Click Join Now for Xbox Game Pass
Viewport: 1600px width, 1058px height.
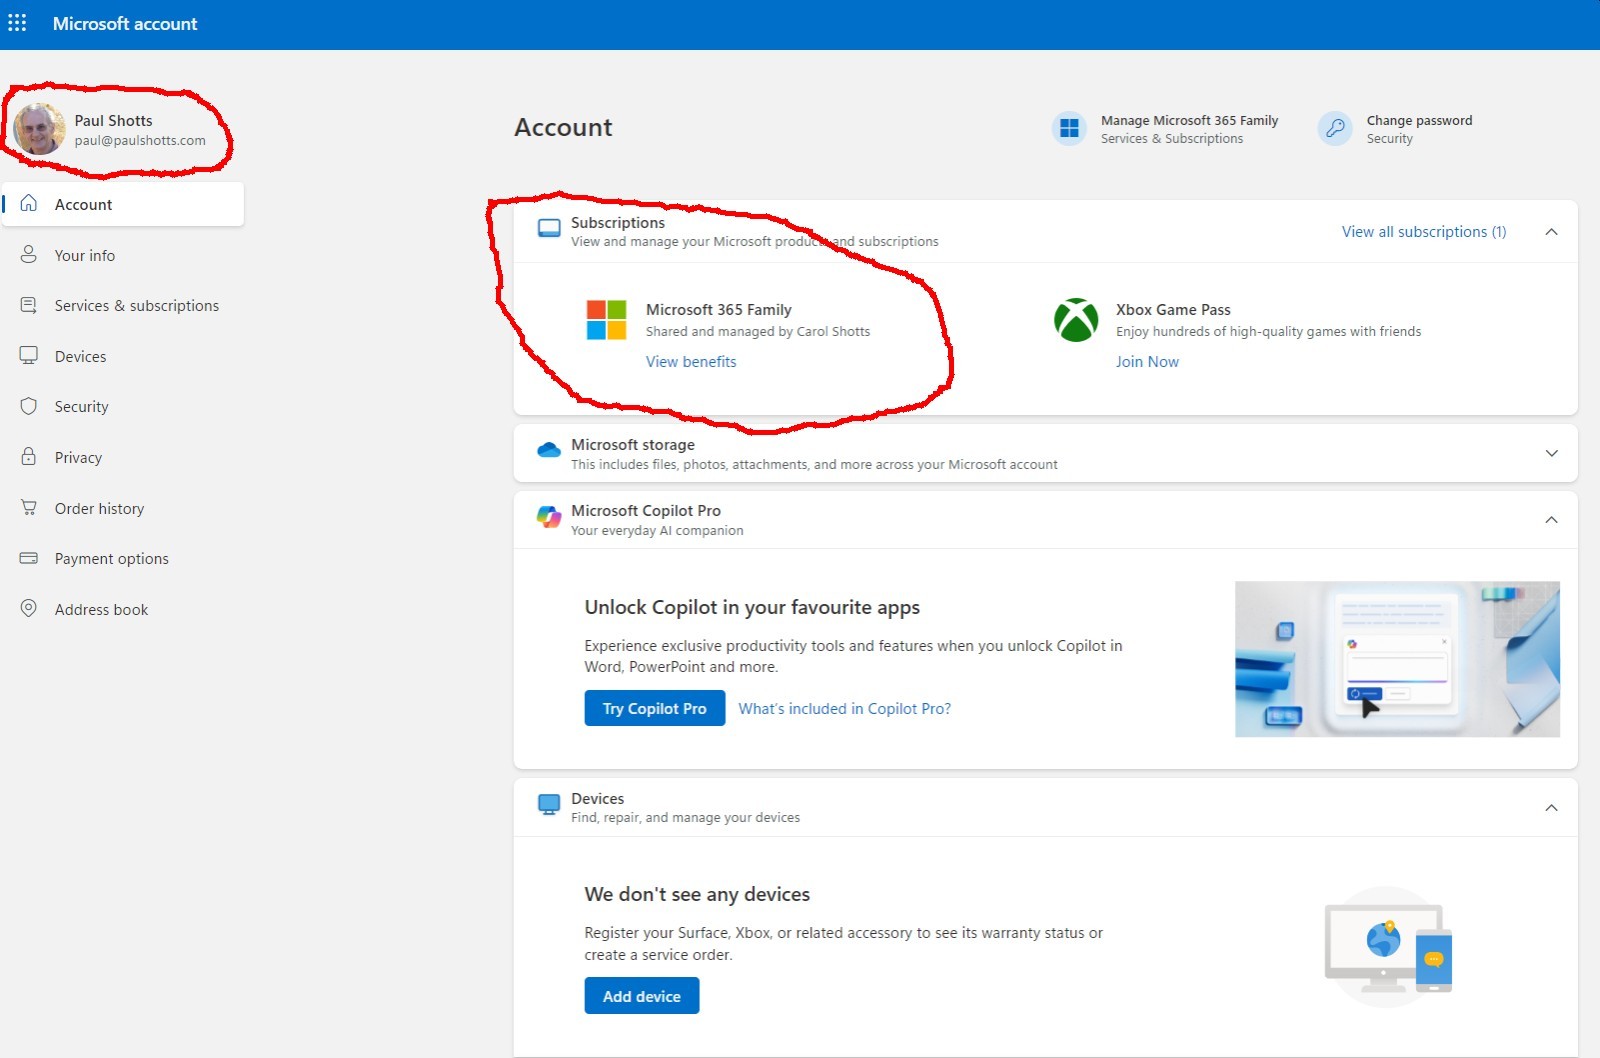coord(1147,362)
